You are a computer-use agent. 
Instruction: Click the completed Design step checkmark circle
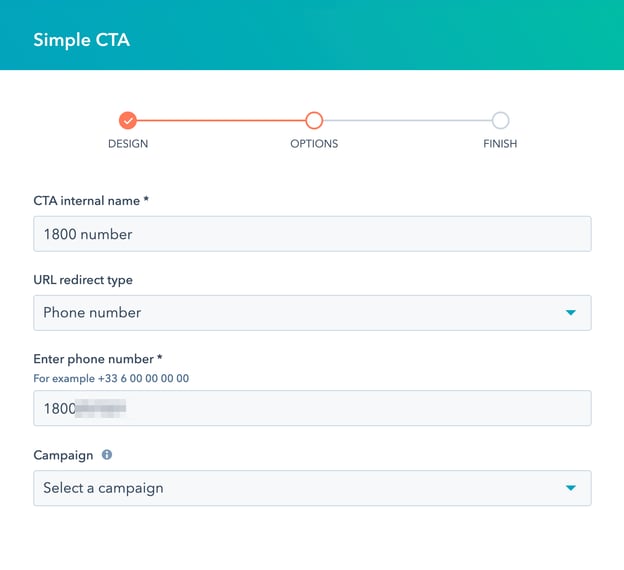coord(127,121)
